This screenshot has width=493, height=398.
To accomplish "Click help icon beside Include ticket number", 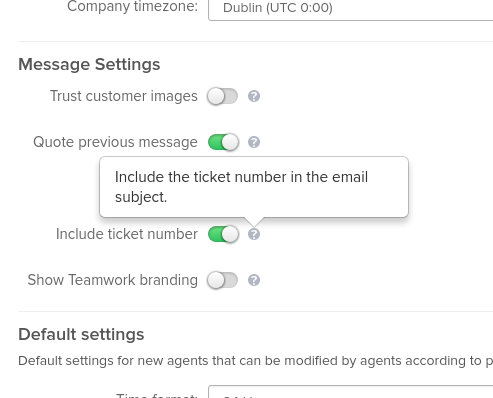I will (x=254, y=234).
